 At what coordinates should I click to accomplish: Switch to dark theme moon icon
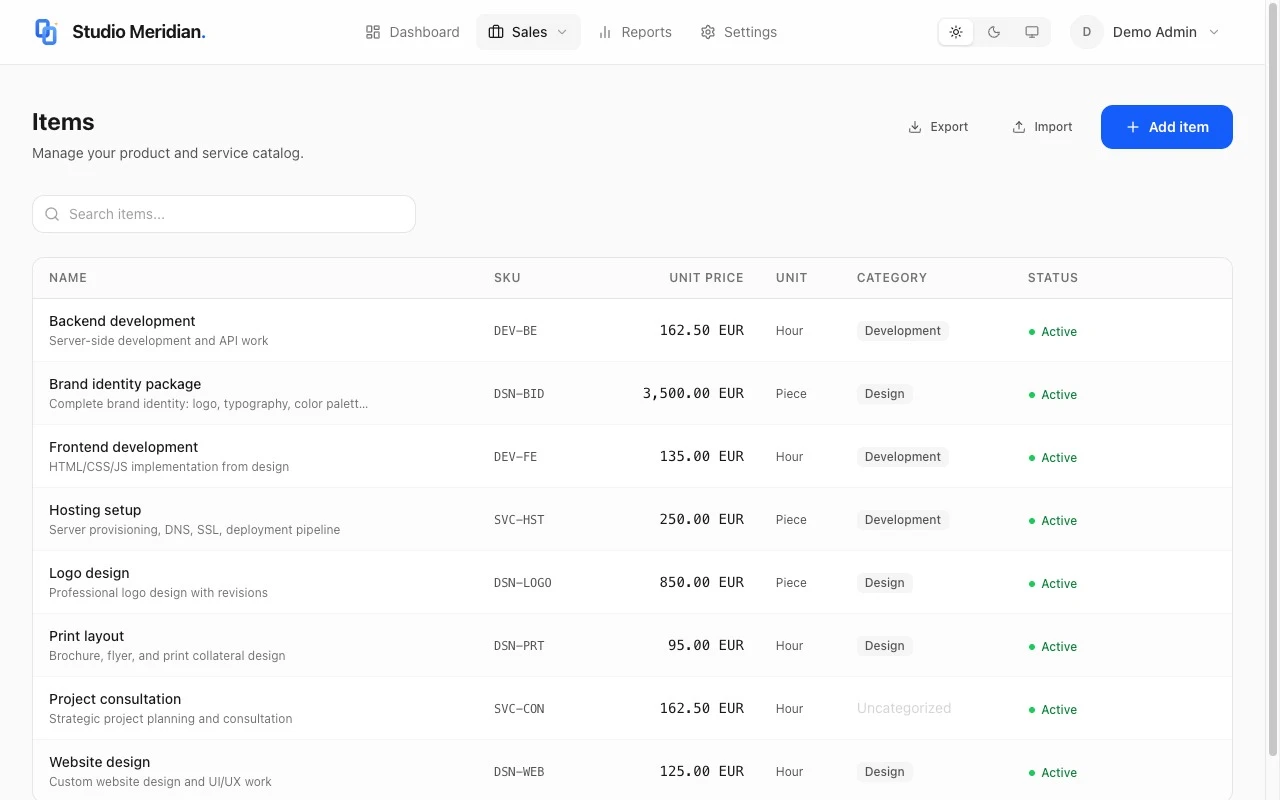(994, 32)
